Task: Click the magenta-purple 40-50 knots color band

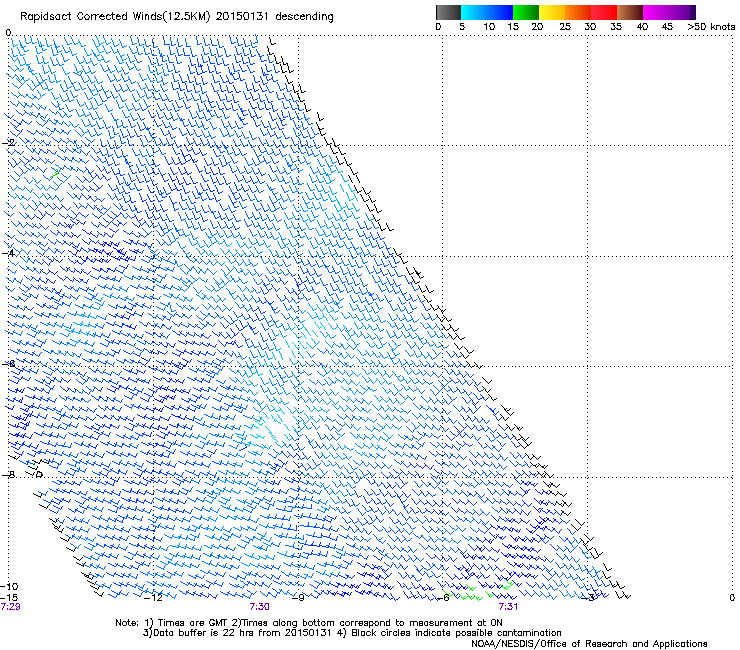Action: (x=669, y=12)
